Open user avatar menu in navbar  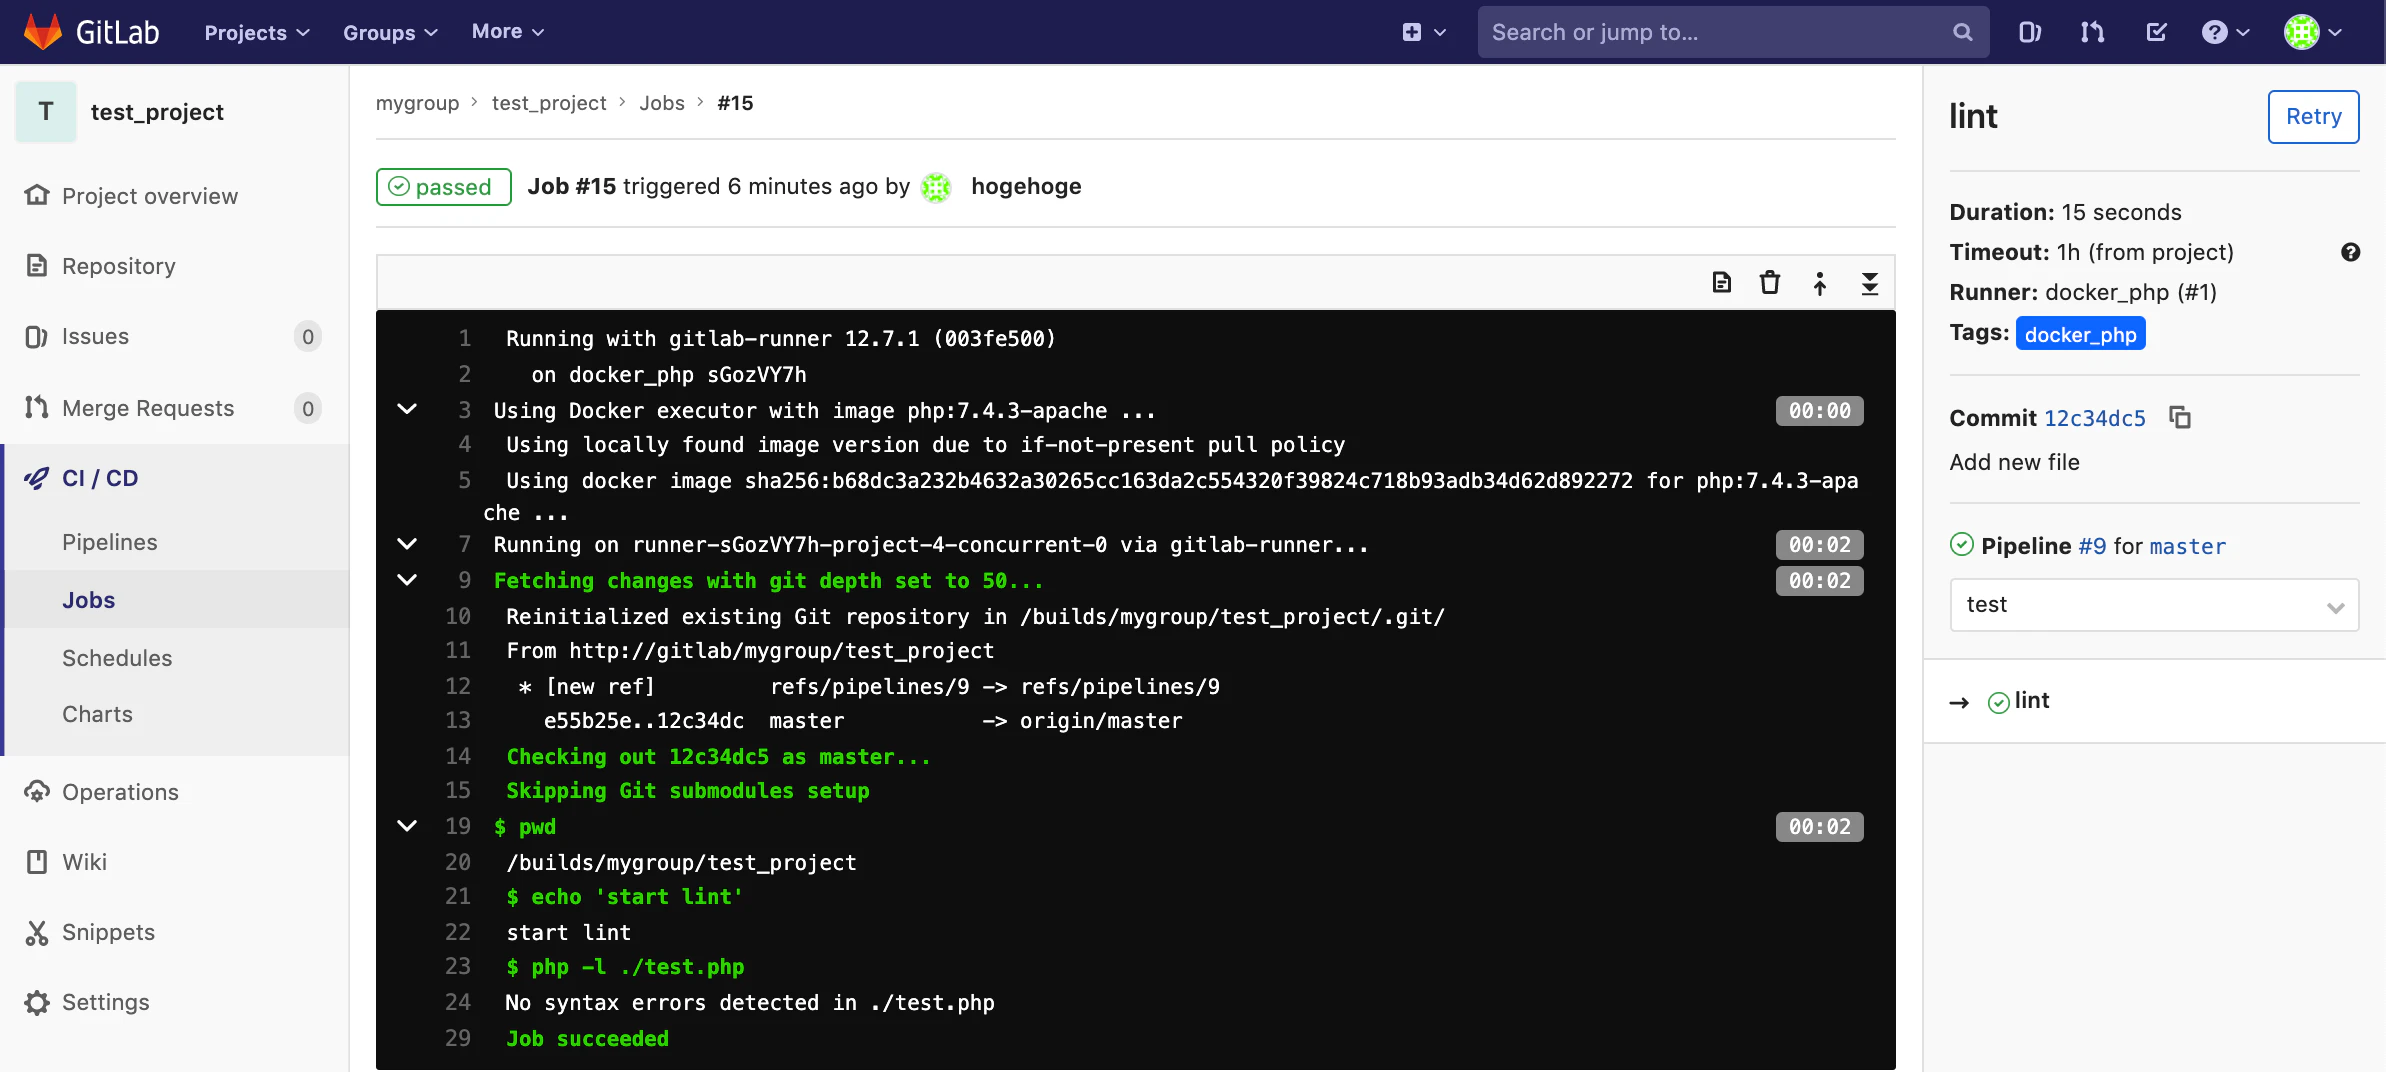[x=2313, y=32]
